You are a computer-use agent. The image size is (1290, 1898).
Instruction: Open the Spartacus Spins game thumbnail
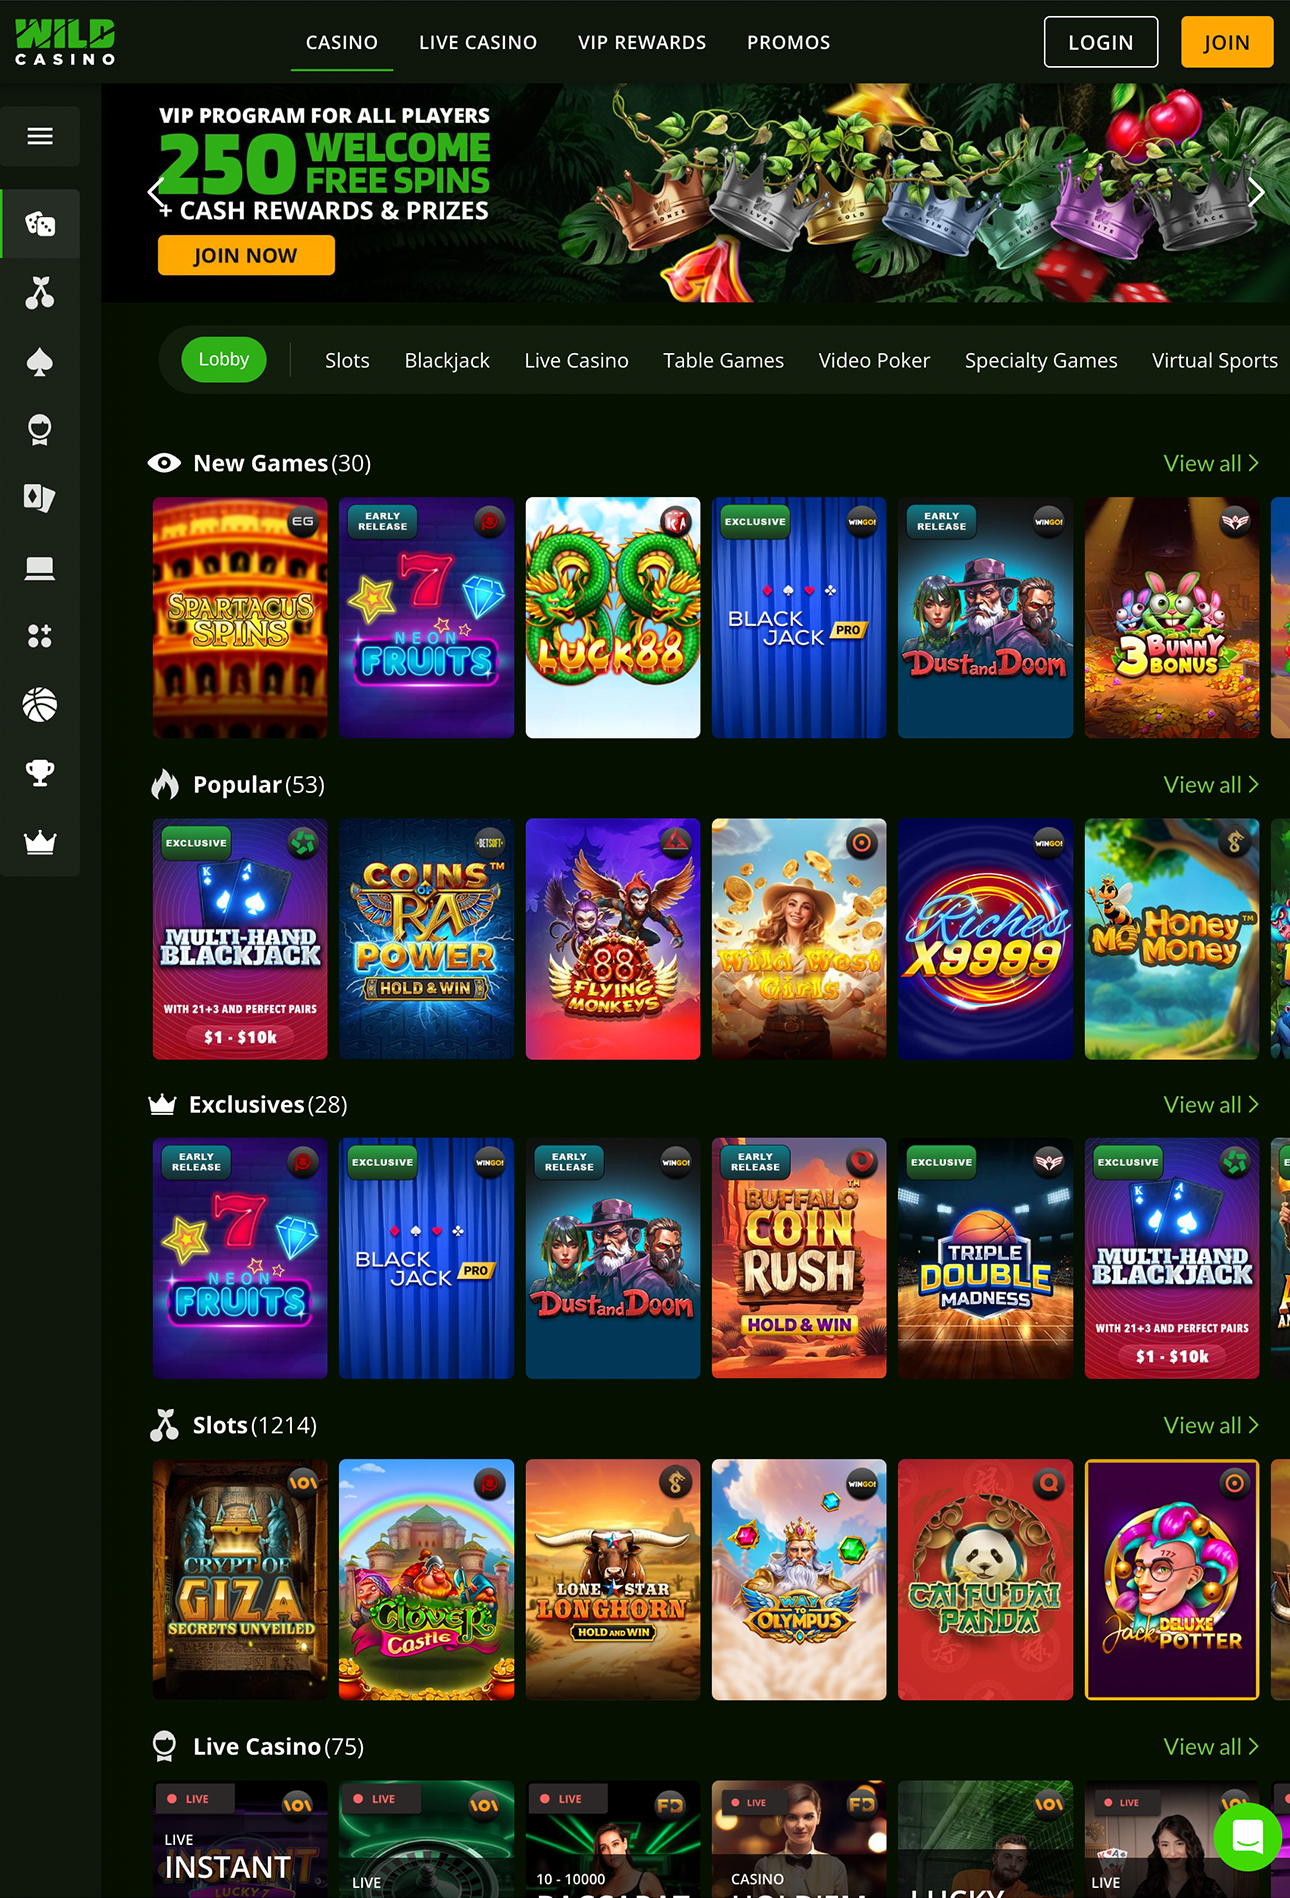tap(240, 618)
